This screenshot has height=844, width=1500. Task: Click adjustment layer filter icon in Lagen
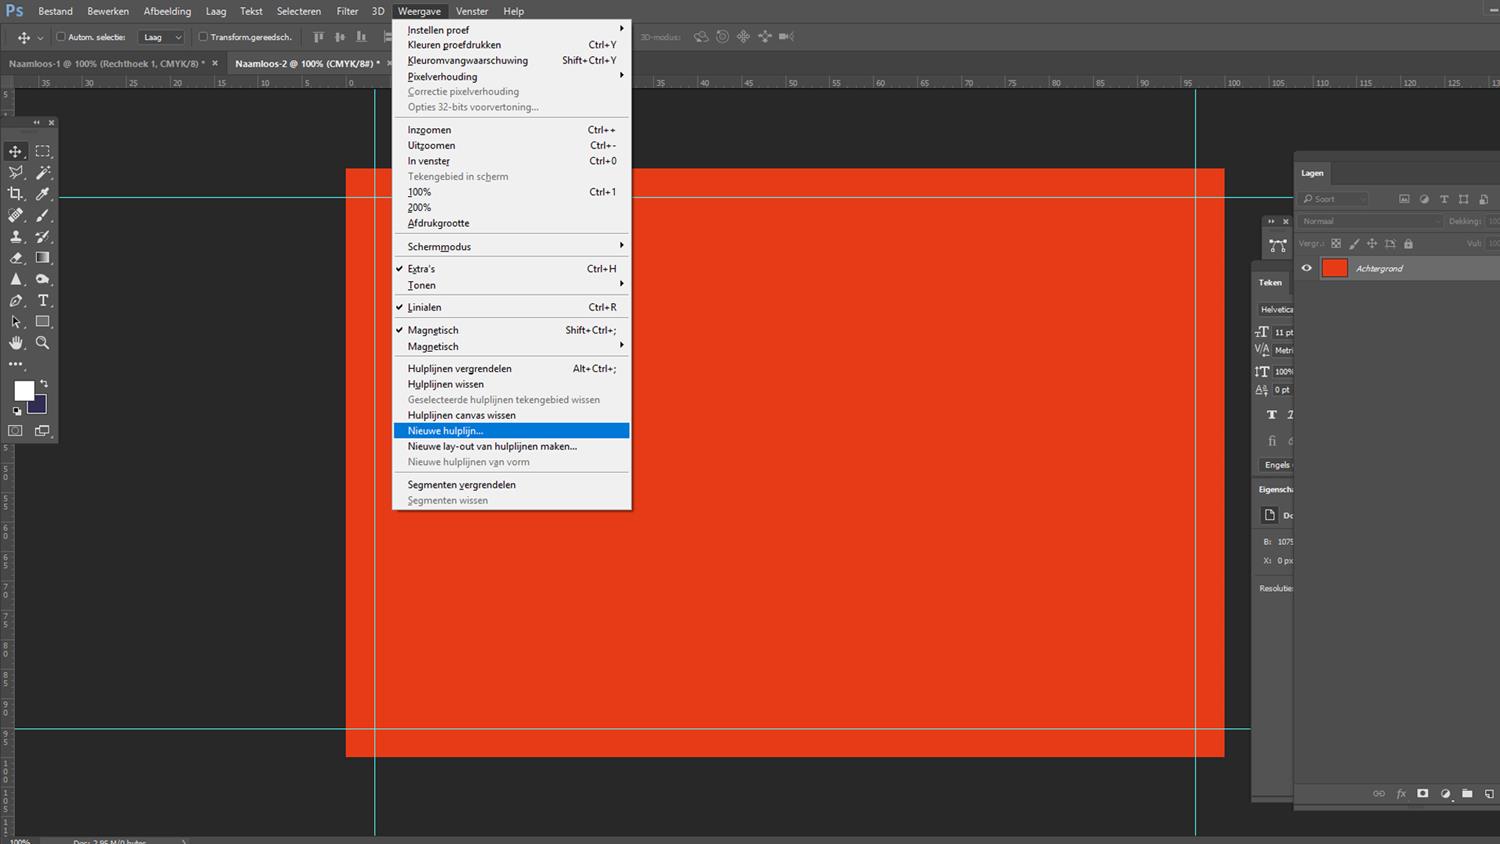[x=1424, y=199]
